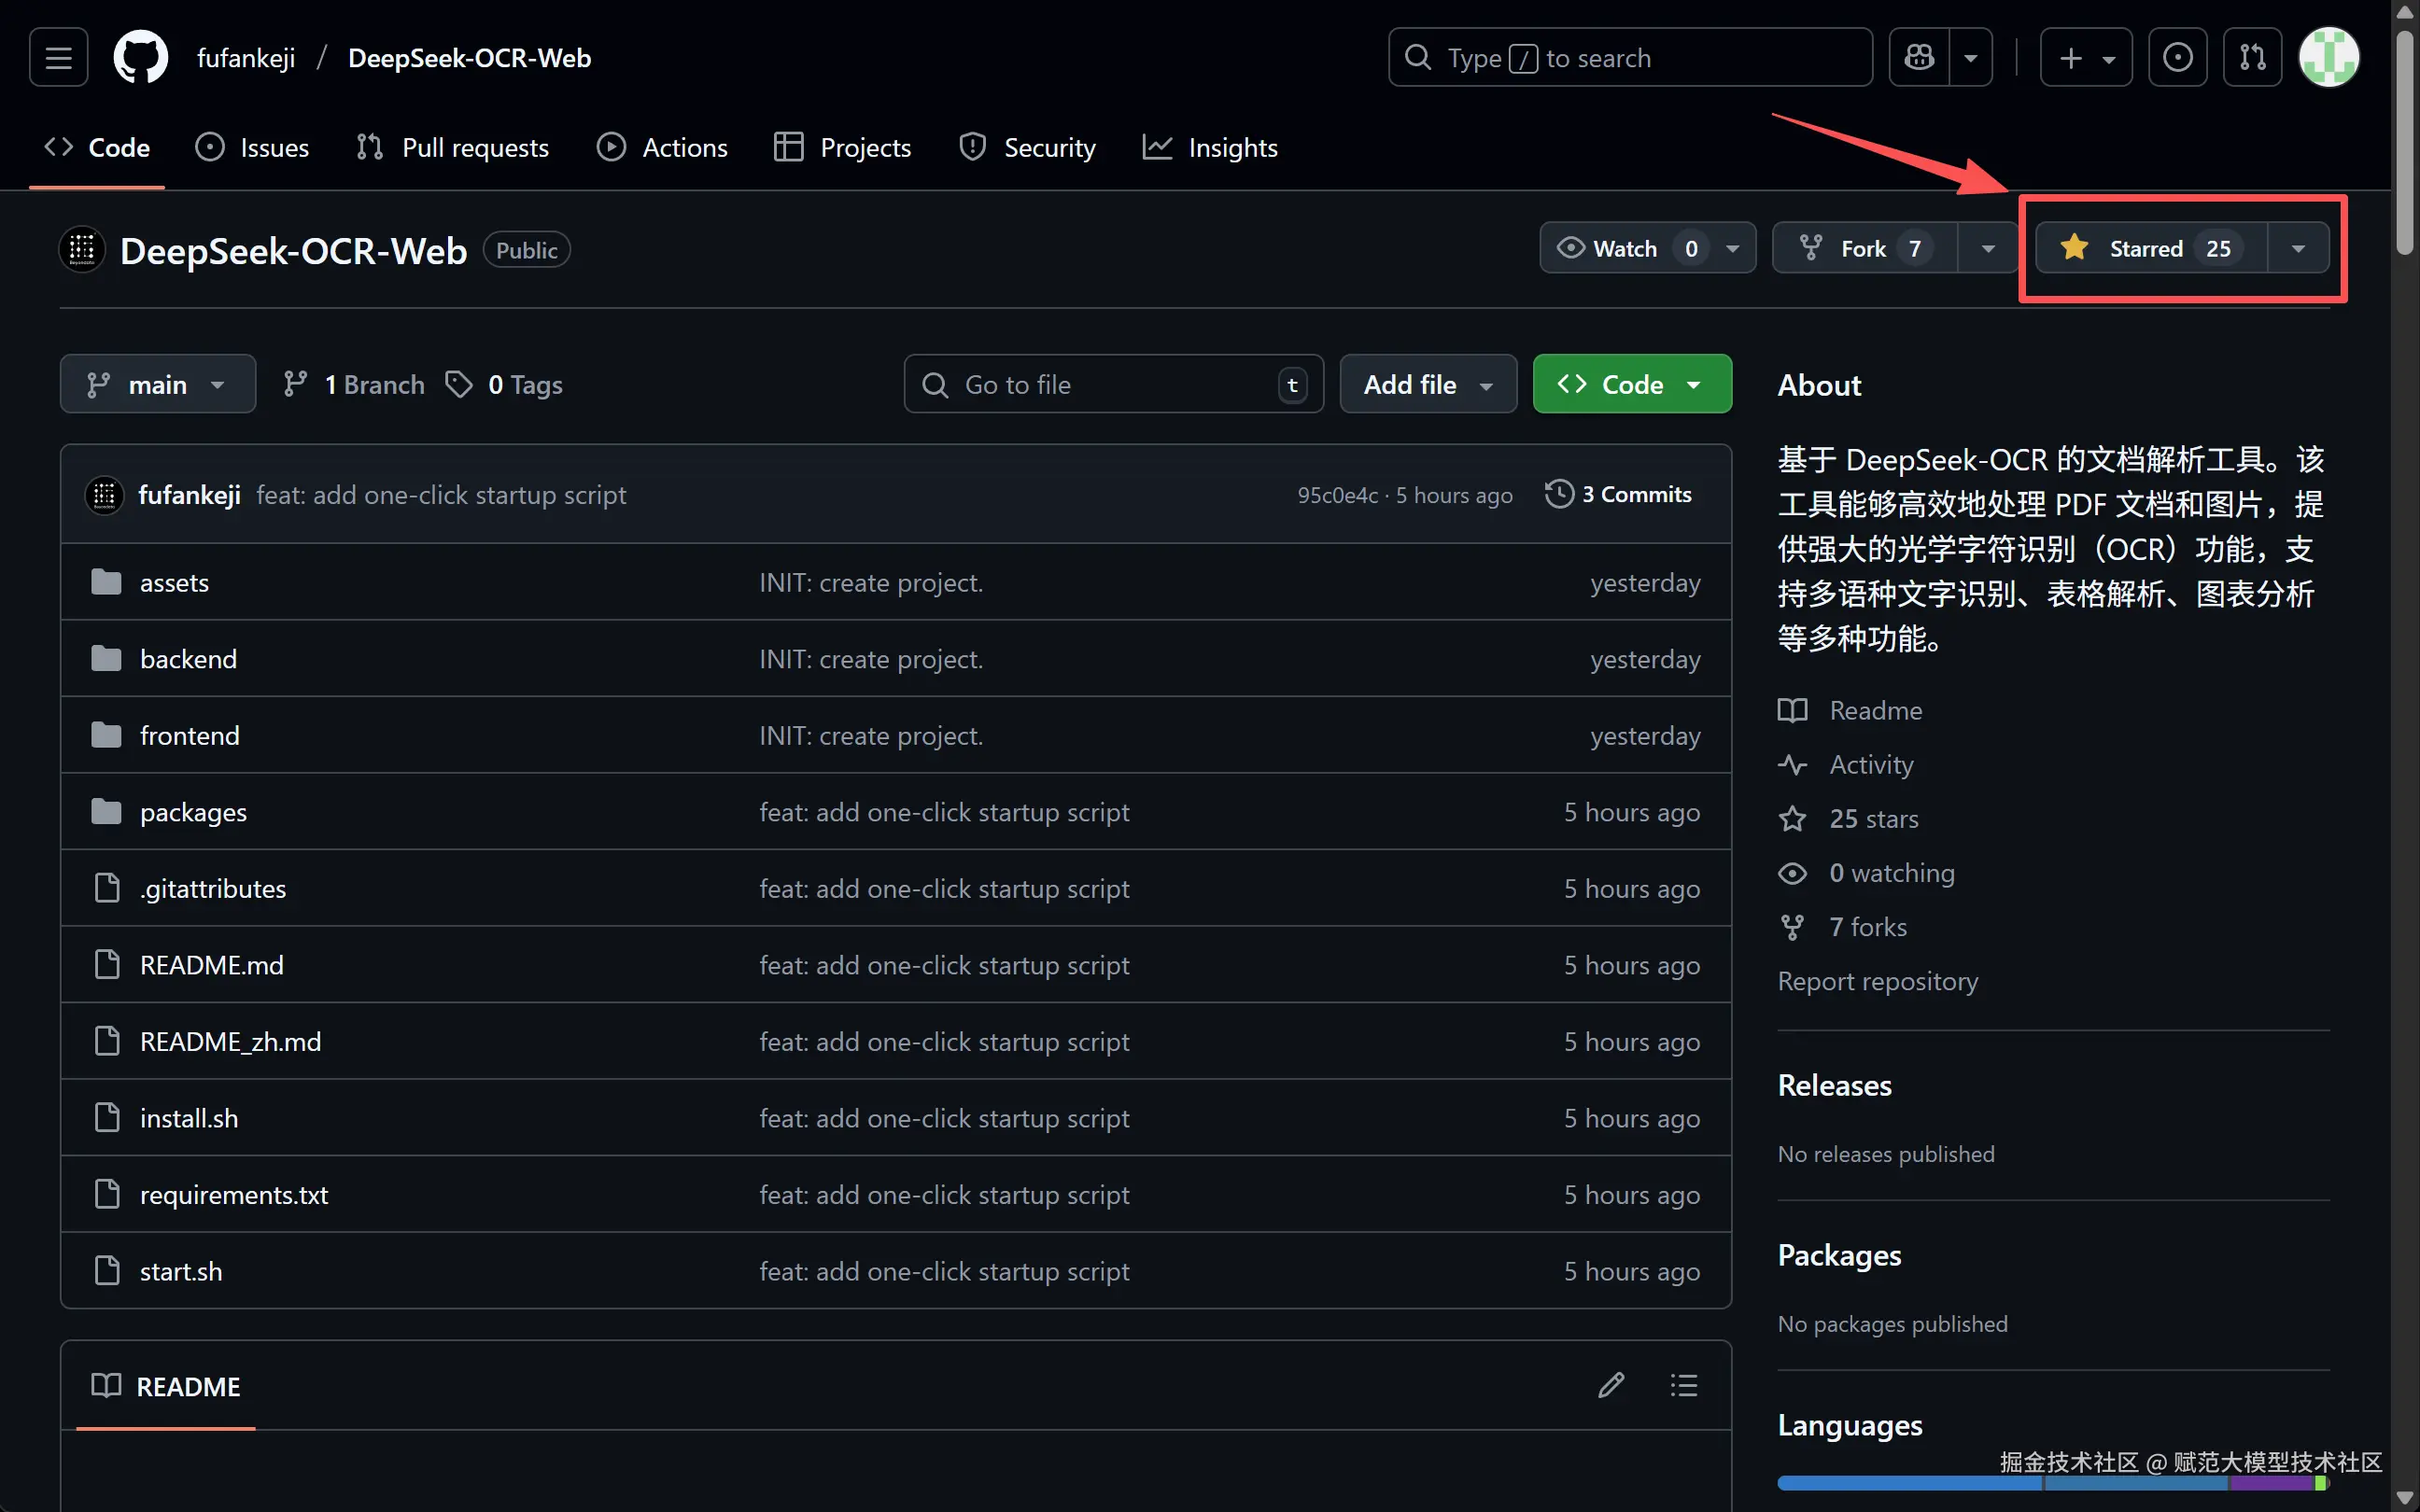This screenshot has height=1512, width=2420.
Task: Toggle the Starred button to unstar
Action: pyautogui.click(x=2148, y=248)
